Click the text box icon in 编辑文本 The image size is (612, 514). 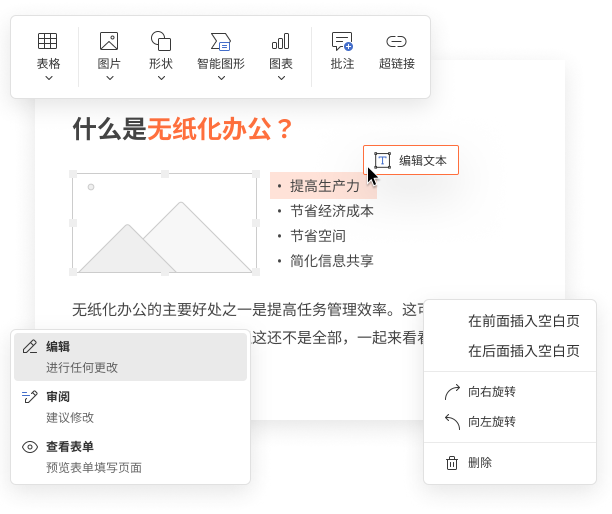click(x=382, y=160)
